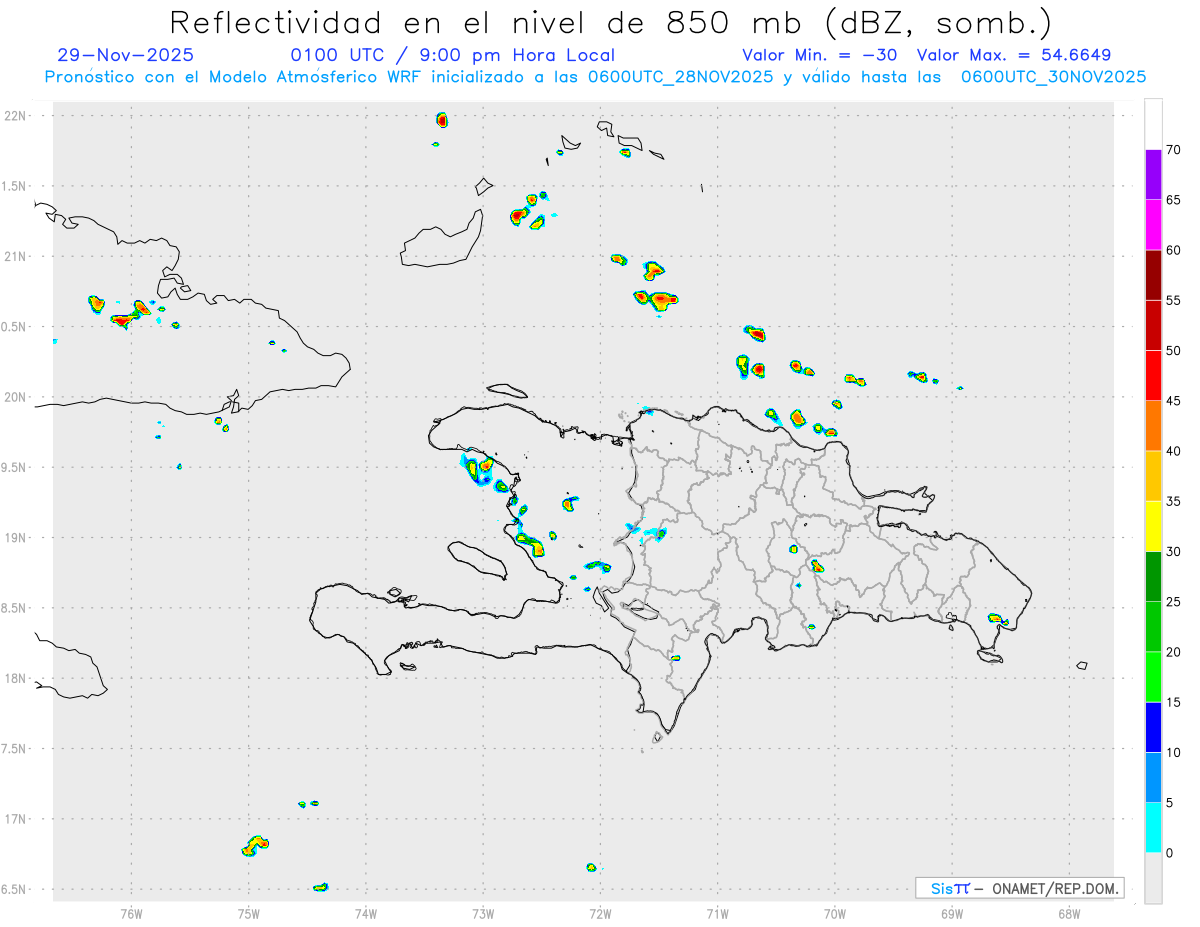Click the '72W' longitude label

point(600,913)
